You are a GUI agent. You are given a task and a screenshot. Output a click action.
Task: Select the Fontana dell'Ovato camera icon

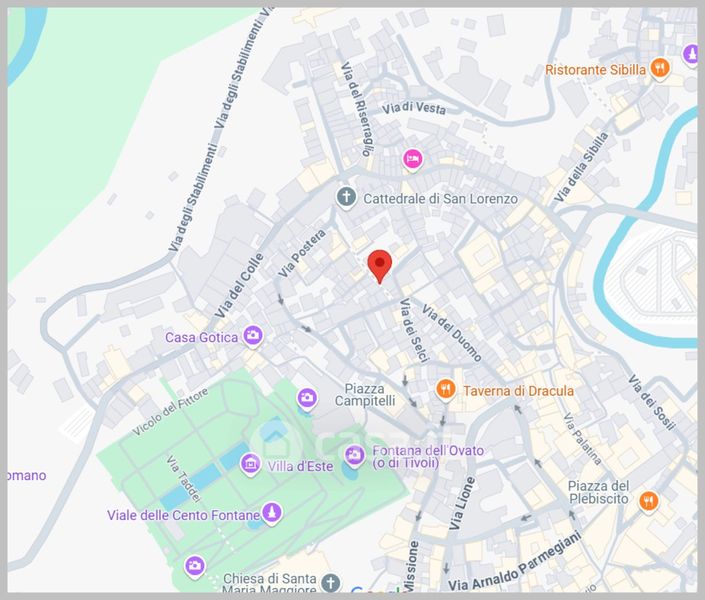click(355, 456)
